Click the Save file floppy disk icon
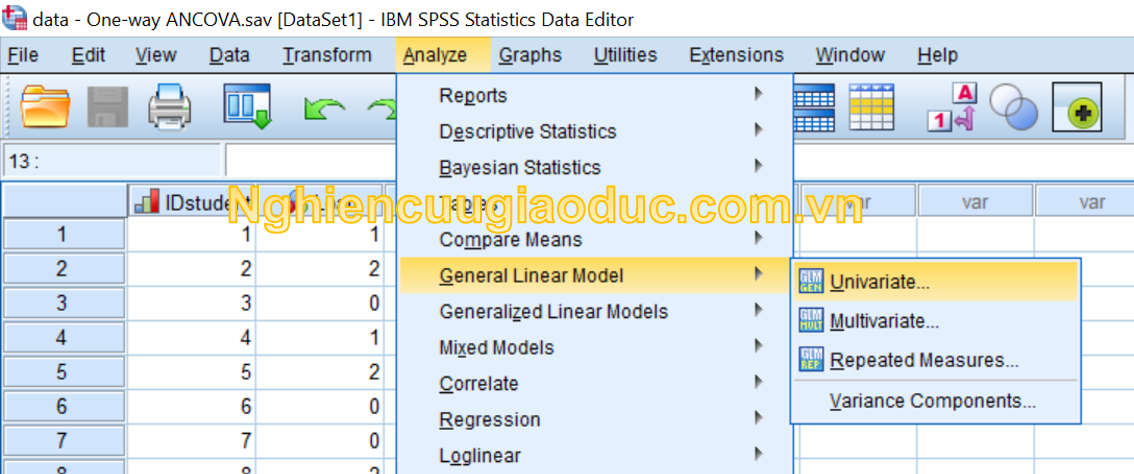Viewport: 1134px width, 474px height. [107, 107]
